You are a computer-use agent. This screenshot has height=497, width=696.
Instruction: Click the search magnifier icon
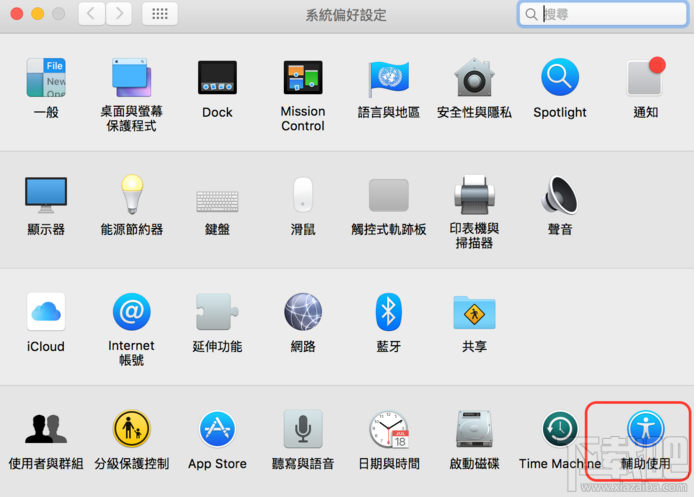(x=531, y=15)
